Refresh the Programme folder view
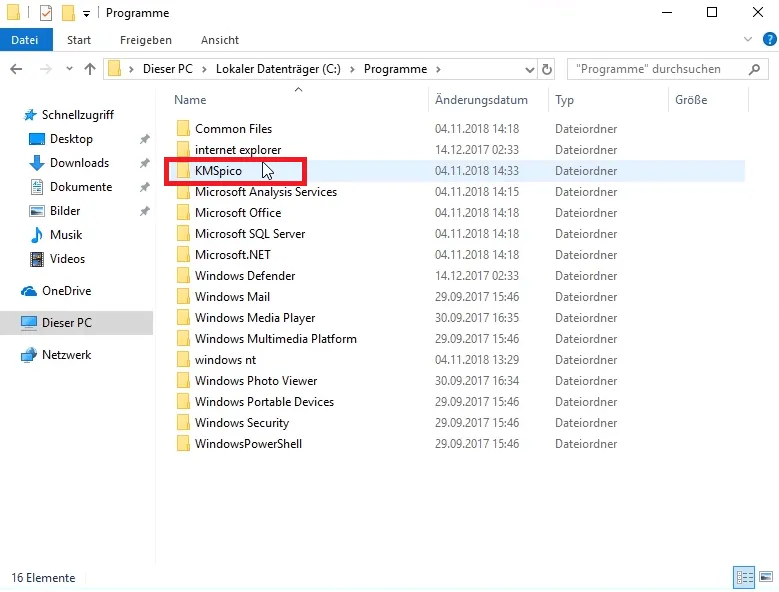The width and height of the screenshot is (779, 592). point(546,69)
